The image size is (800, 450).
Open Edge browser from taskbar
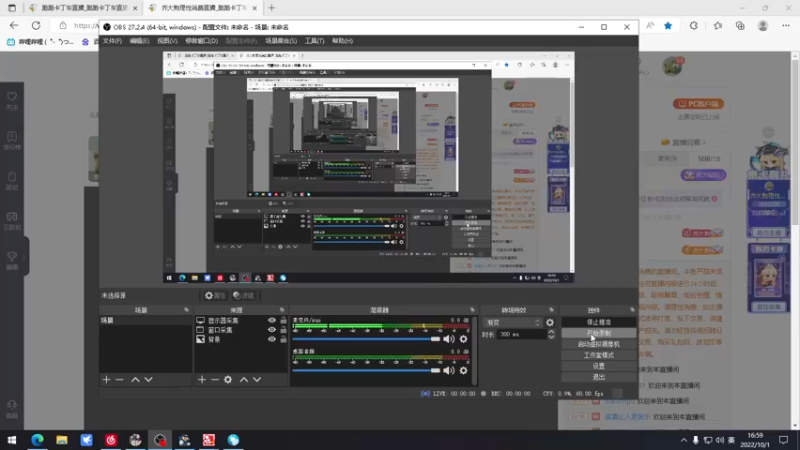[x=37, y=440]
